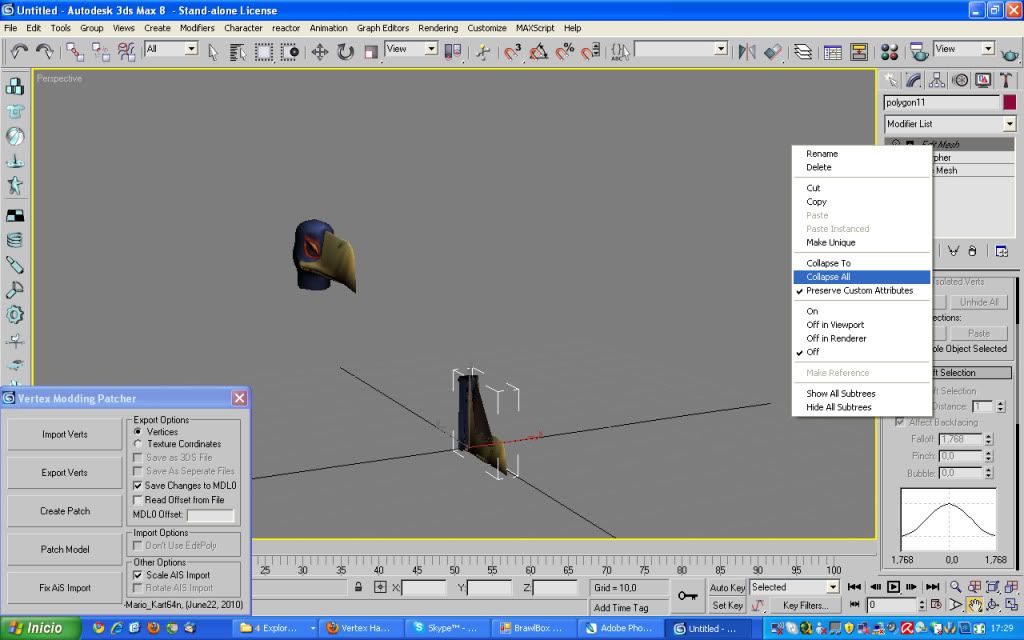1024x640 pixels.
Task: Toggle absolute/offset transform type-in mode
Action: pyautogui.click(x=380, y=587)
